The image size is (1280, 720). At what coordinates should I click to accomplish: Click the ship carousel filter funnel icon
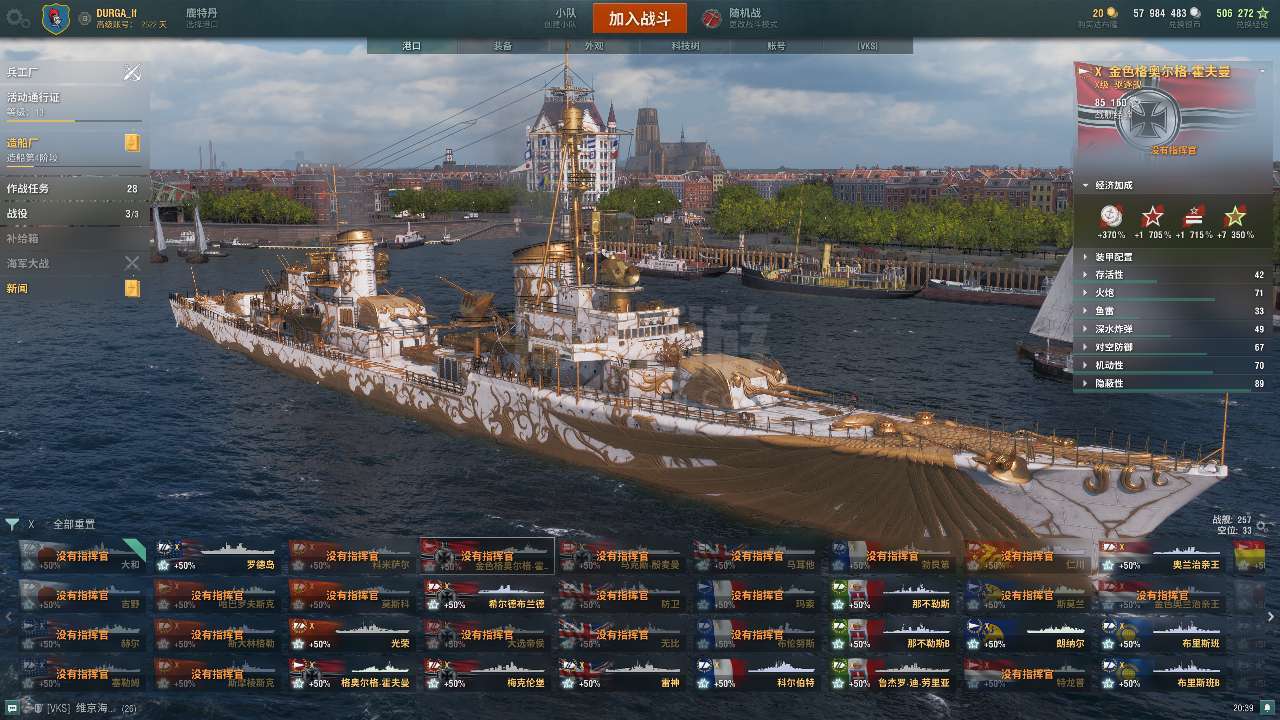(x=12, y=524)
